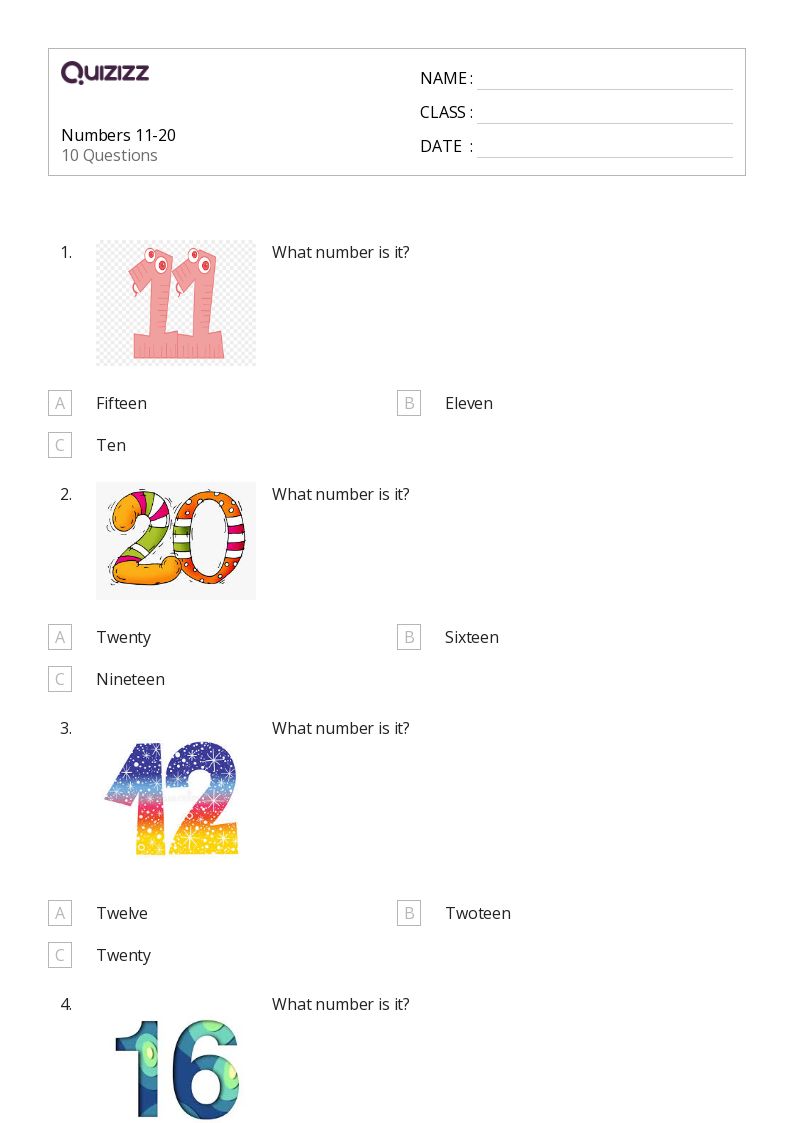Select checkbox C for Ten
Viewport: 794px width, 1123px height.
point(60,445)
